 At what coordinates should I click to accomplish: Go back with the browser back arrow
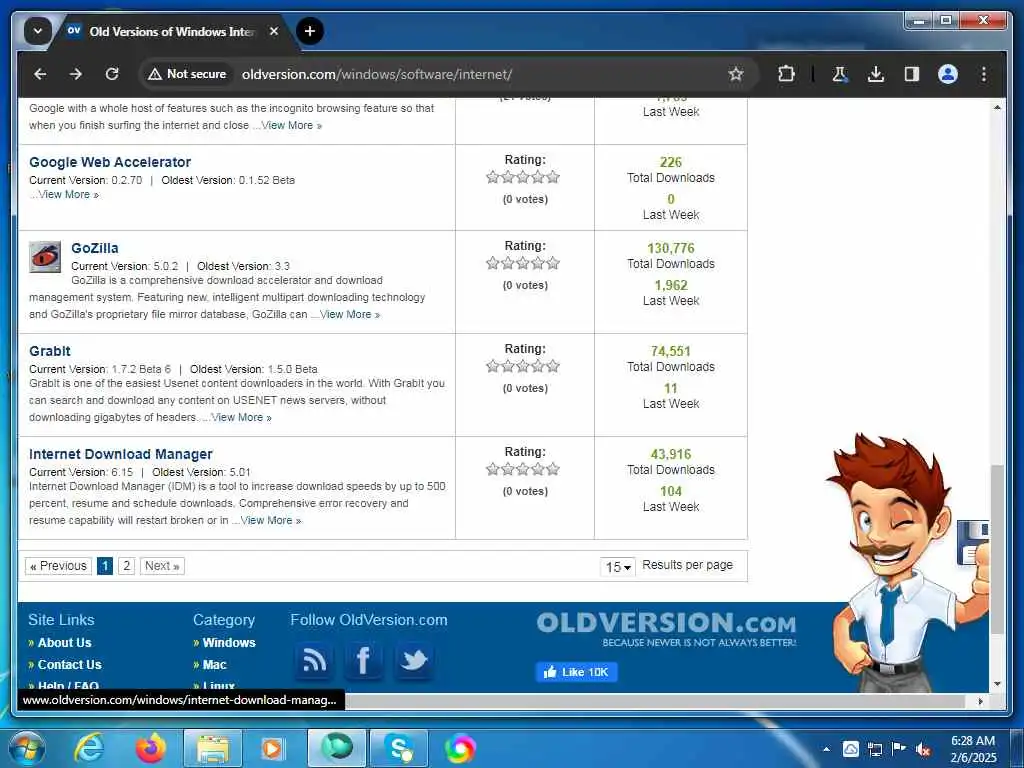coord(40,74)
